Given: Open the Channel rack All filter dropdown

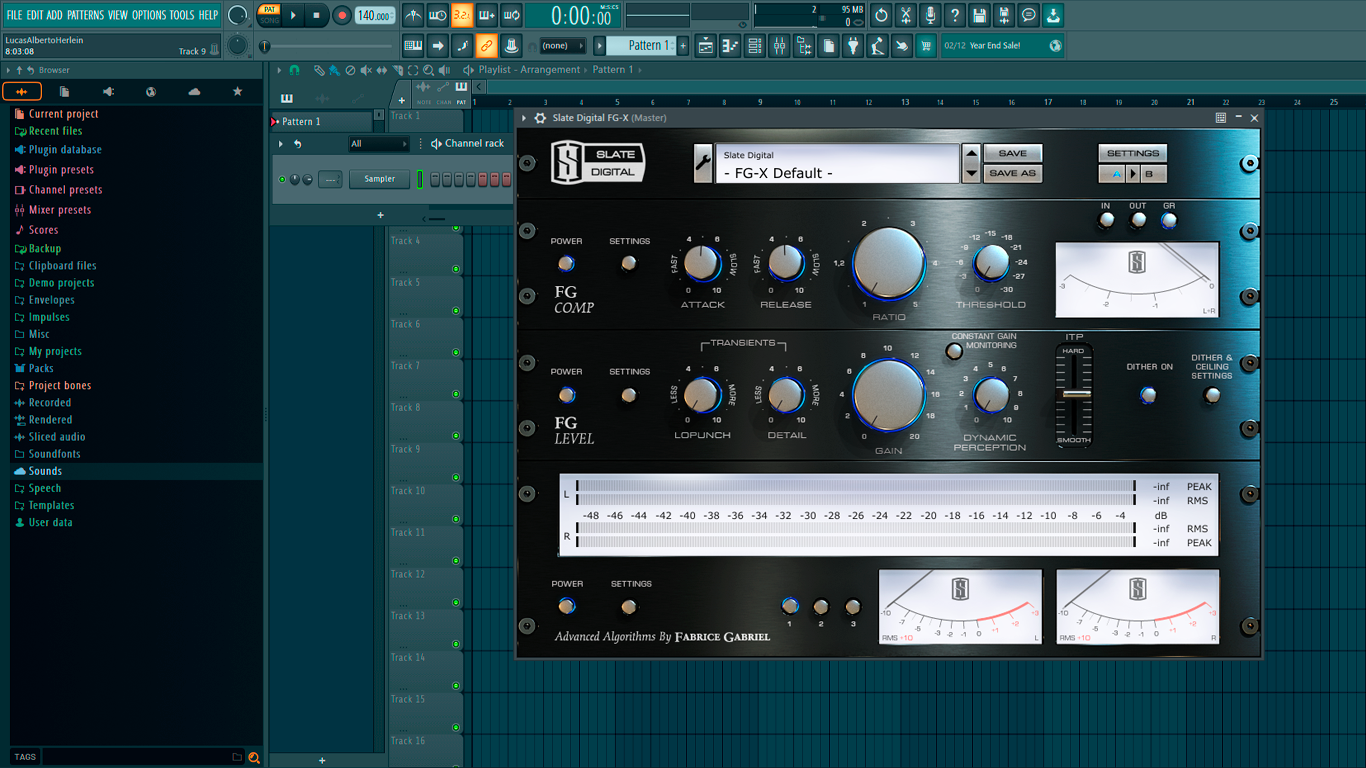Looking at the screenshot, I should point(378,144).
